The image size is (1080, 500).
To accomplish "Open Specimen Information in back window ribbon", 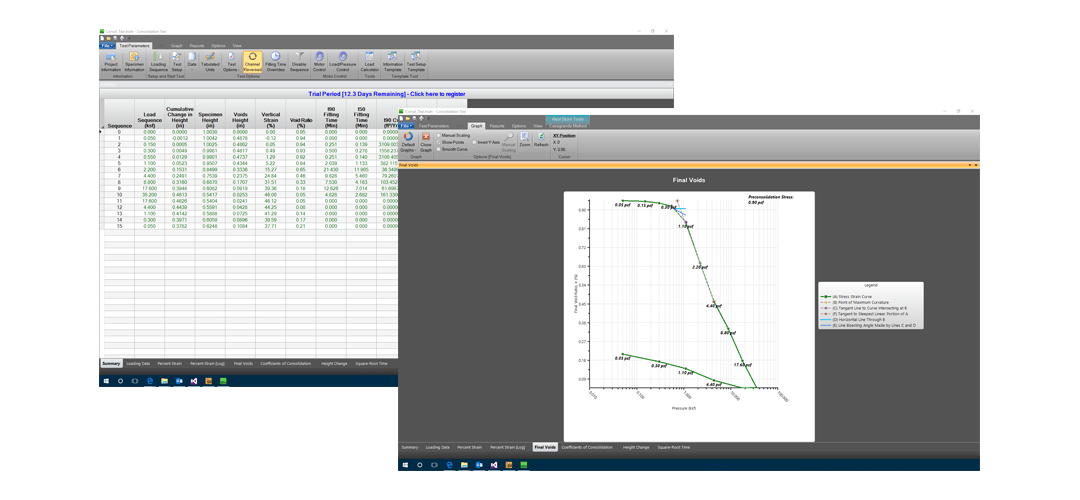I will 135,61.
